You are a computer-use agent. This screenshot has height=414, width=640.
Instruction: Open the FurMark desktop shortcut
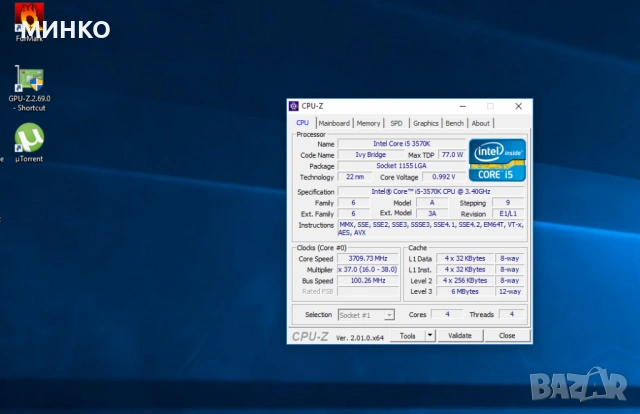coord(29,22)
